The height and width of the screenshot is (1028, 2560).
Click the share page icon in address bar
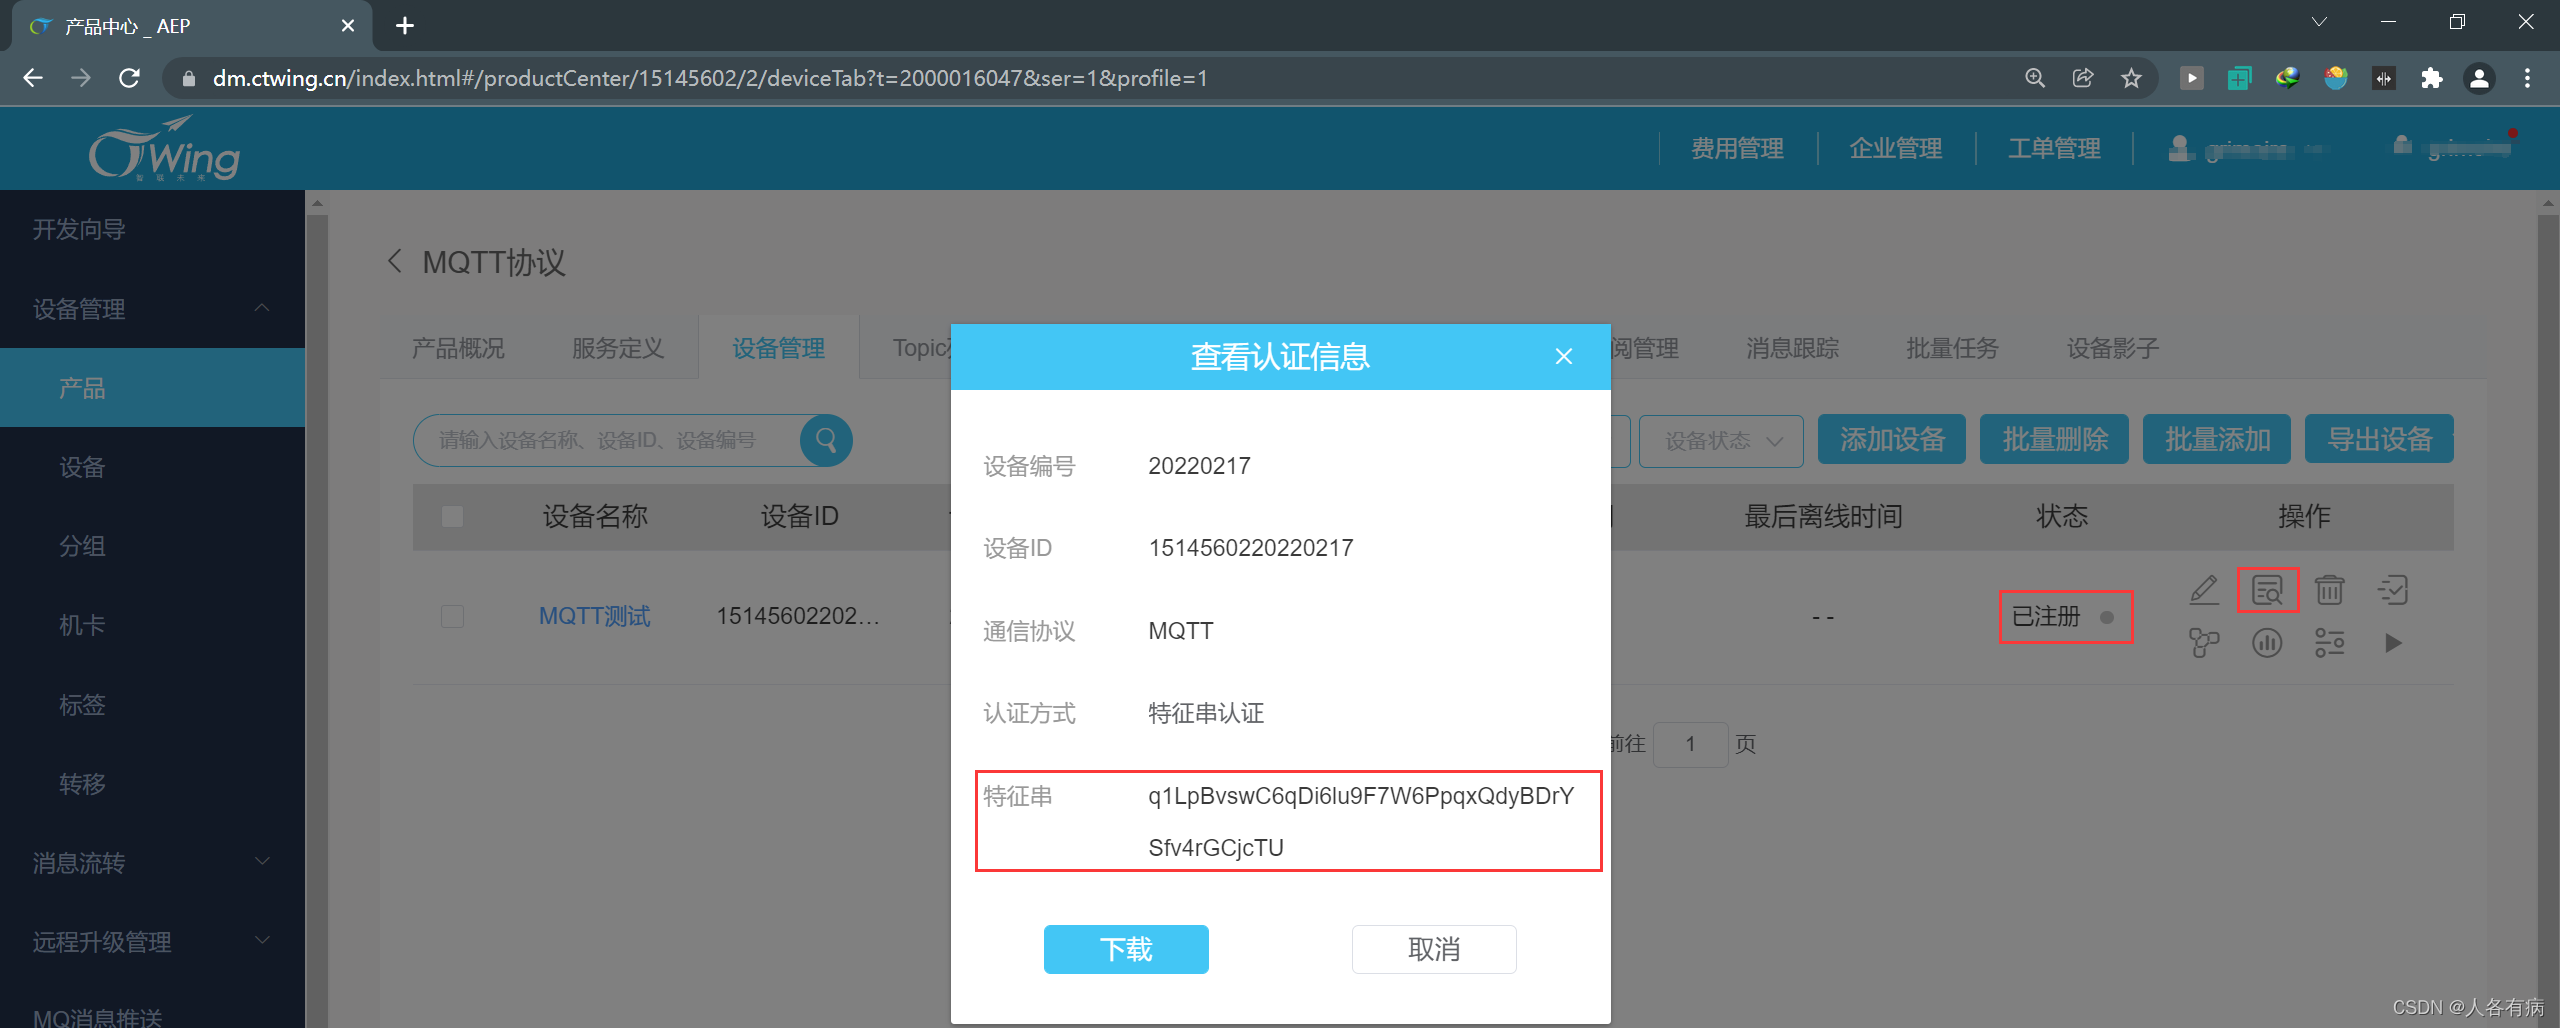[2083, 78]
